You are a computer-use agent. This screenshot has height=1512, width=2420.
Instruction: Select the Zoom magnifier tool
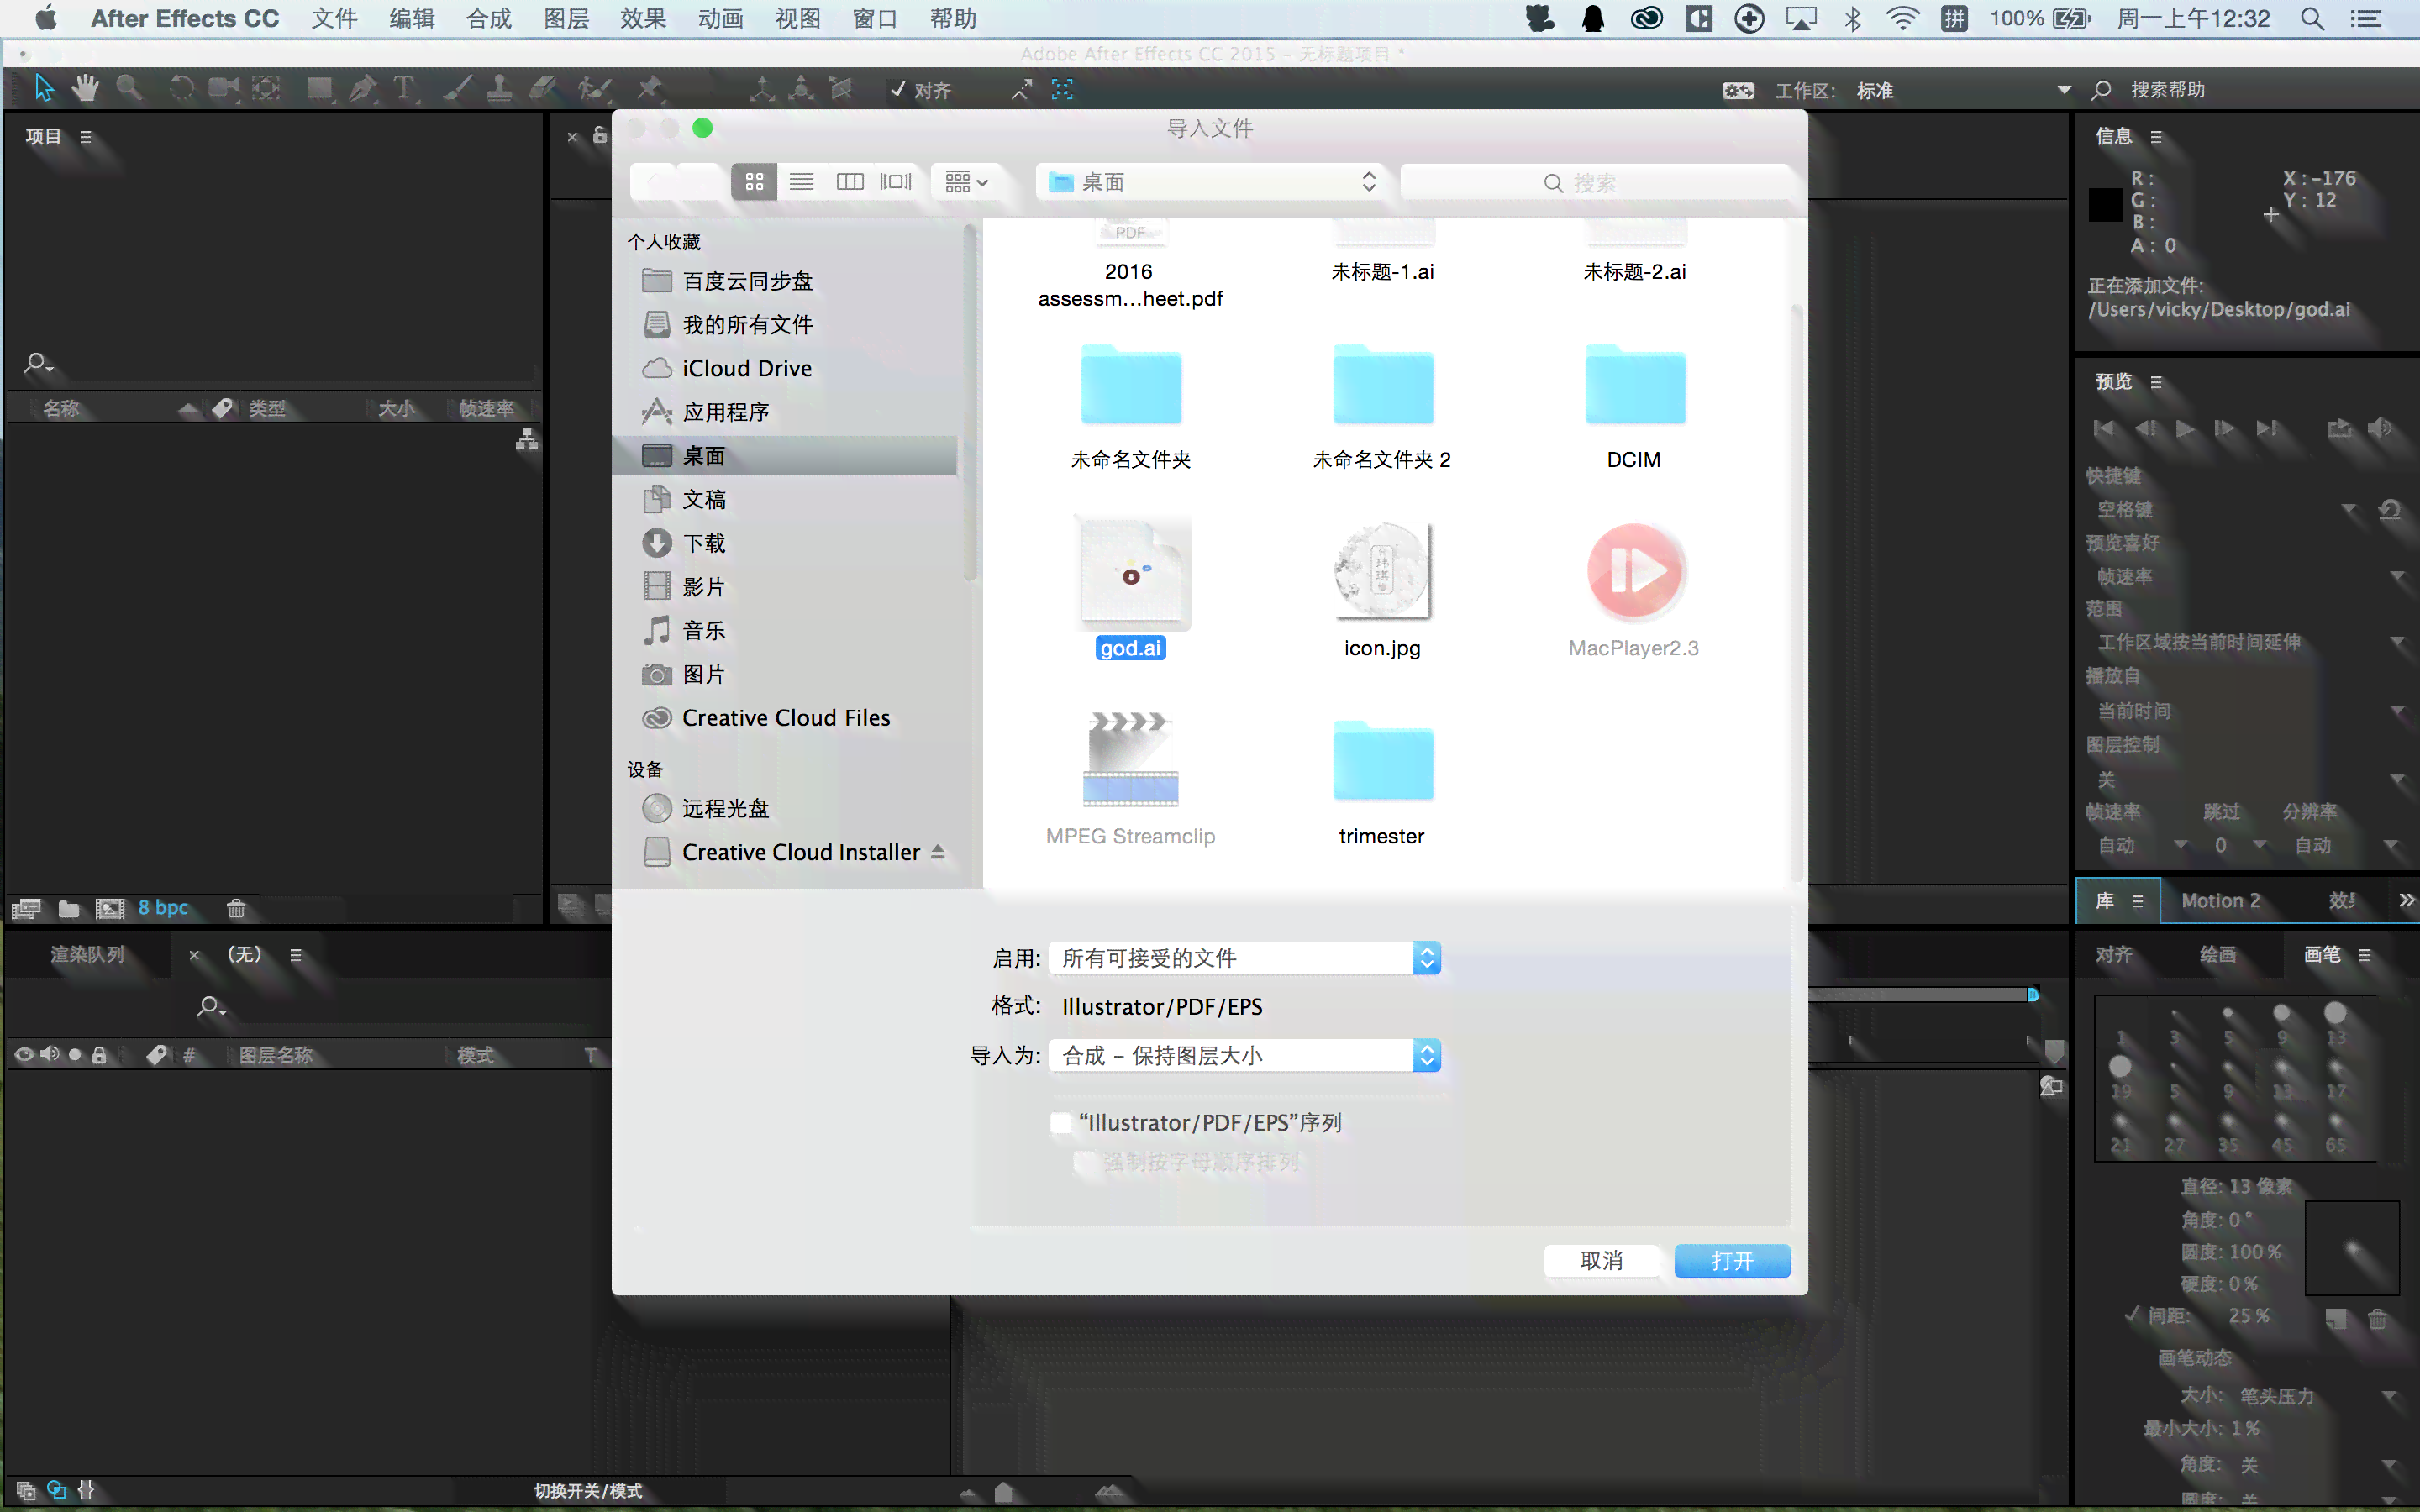tap(129, 88)
